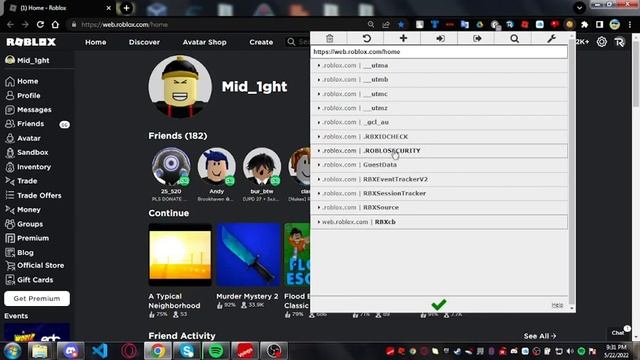Open Blog in the left sidebar
The image size is (640, 360).
click(x=20, y=253)
